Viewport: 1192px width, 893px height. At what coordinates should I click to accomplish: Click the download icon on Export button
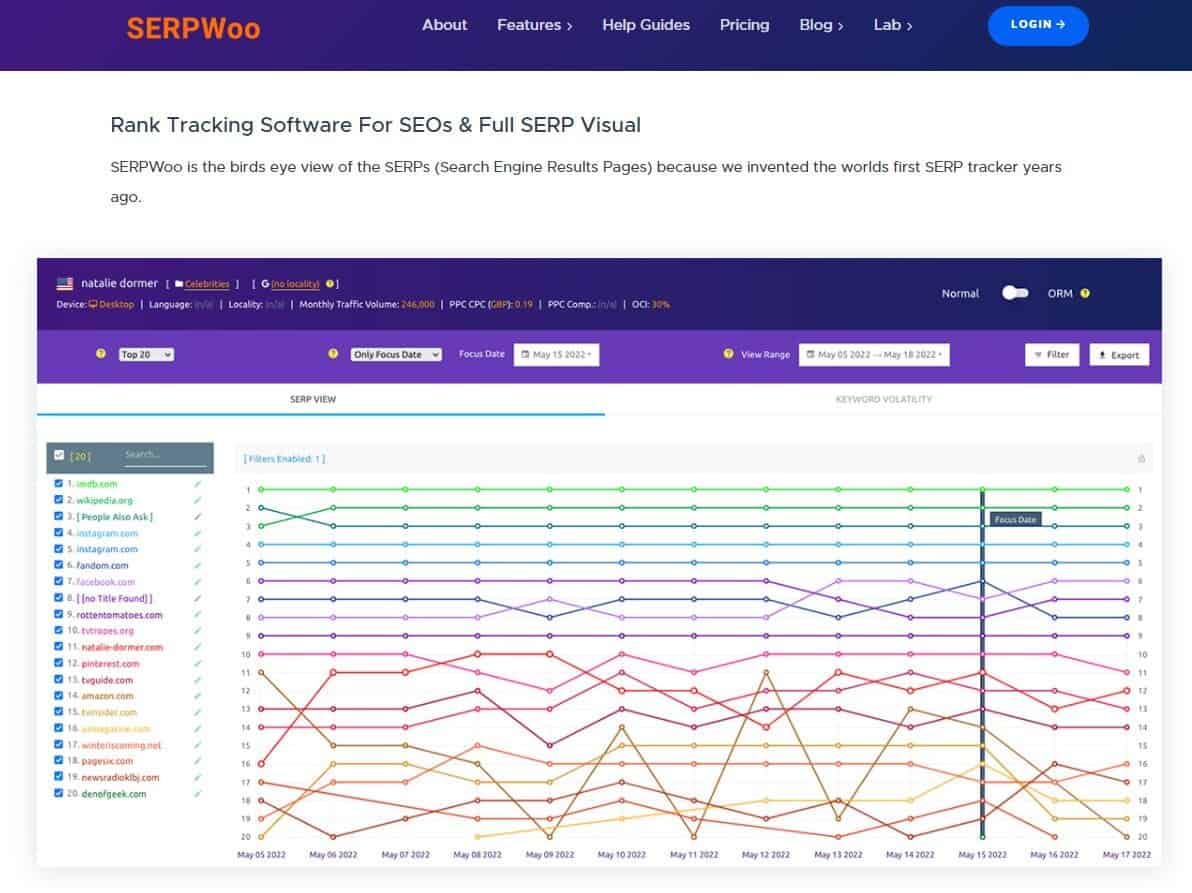(x=1102, y=355)
